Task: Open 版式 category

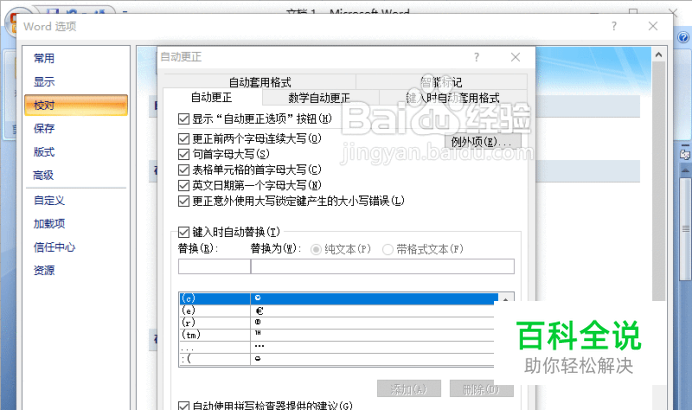Action: (x=44, y=152)
